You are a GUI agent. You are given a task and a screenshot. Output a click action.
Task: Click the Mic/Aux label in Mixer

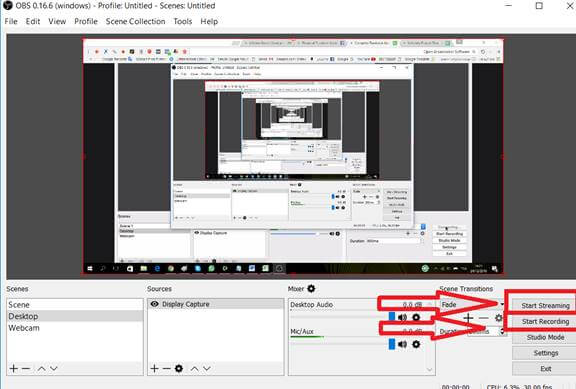[x=302, y=331]
